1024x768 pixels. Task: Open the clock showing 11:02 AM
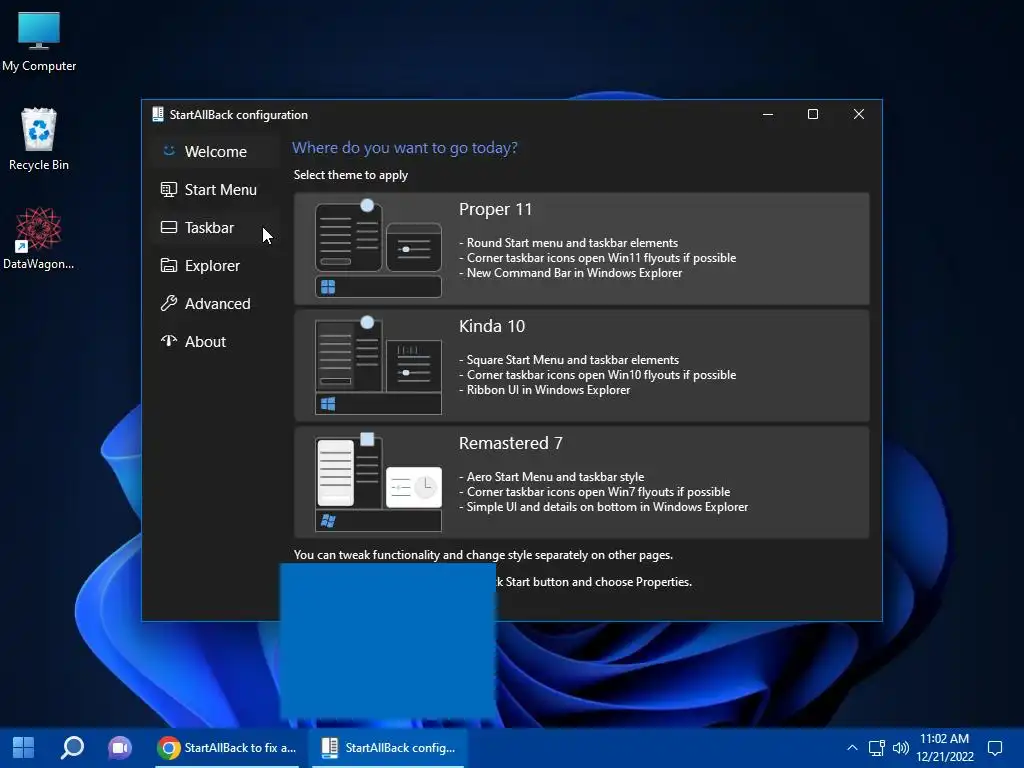944,748
